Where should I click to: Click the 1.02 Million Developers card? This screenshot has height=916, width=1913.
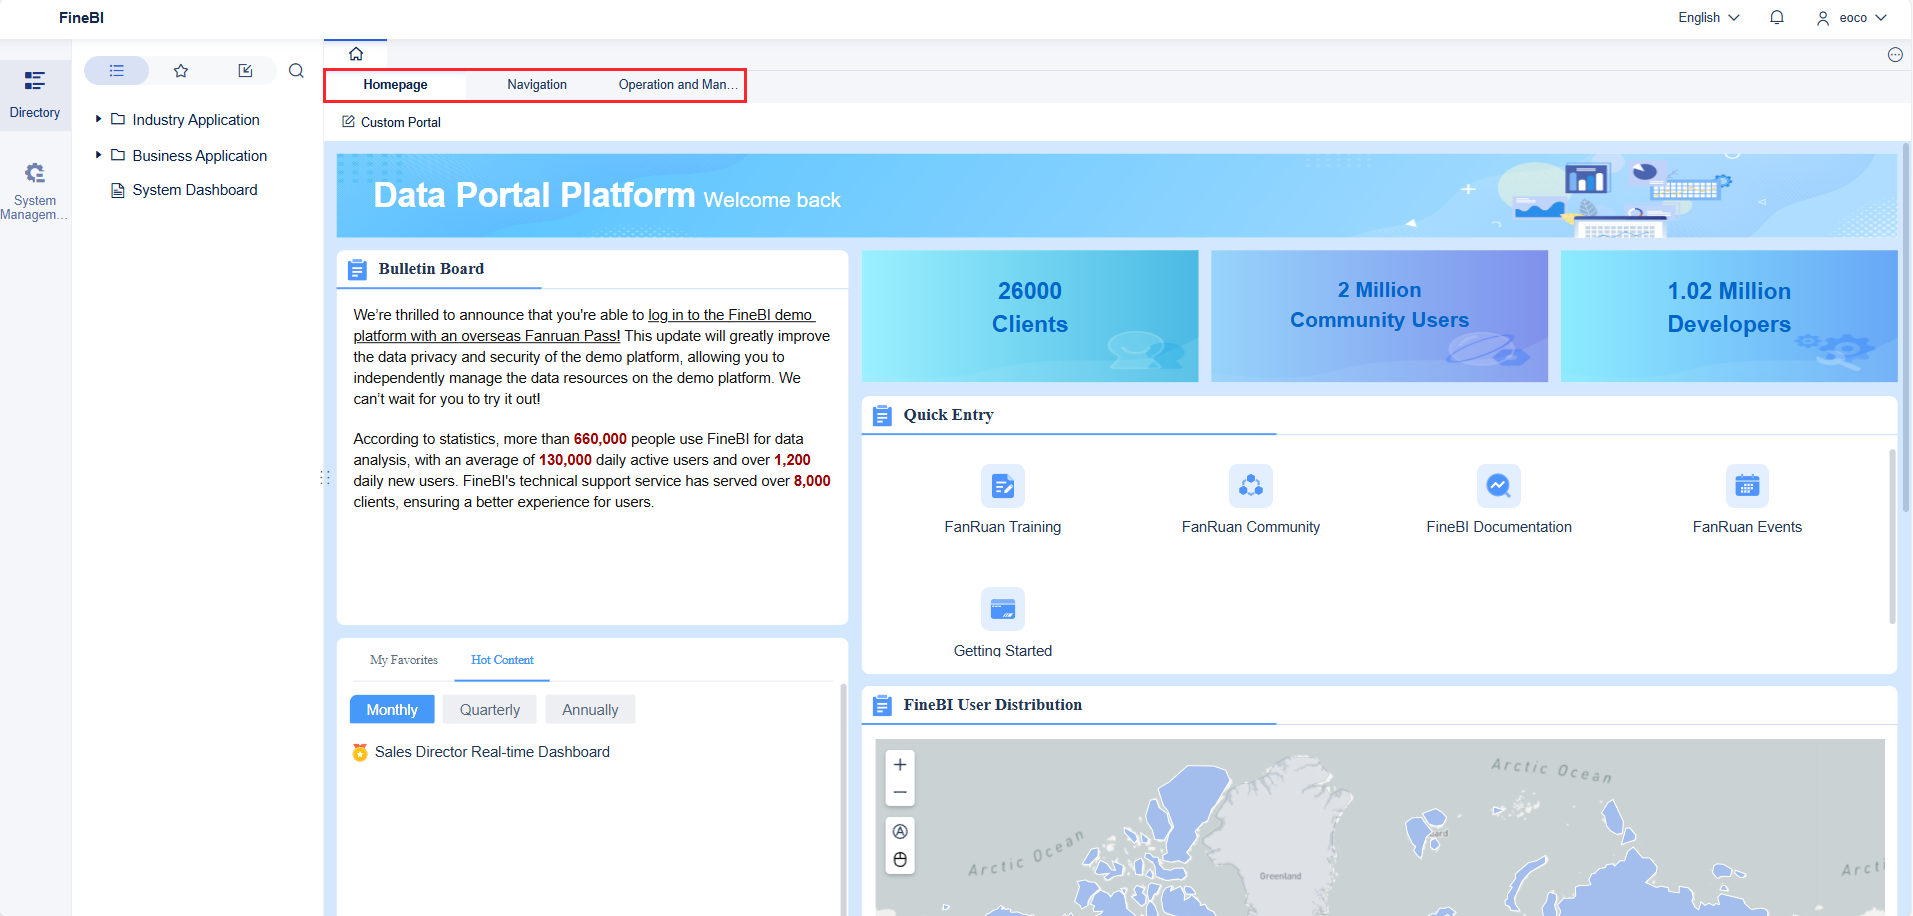pyautogui.click(x=1729, y=316)
